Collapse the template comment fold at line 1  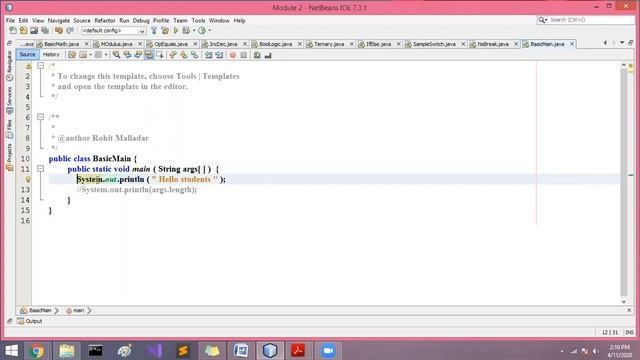[x=40, y=66]
